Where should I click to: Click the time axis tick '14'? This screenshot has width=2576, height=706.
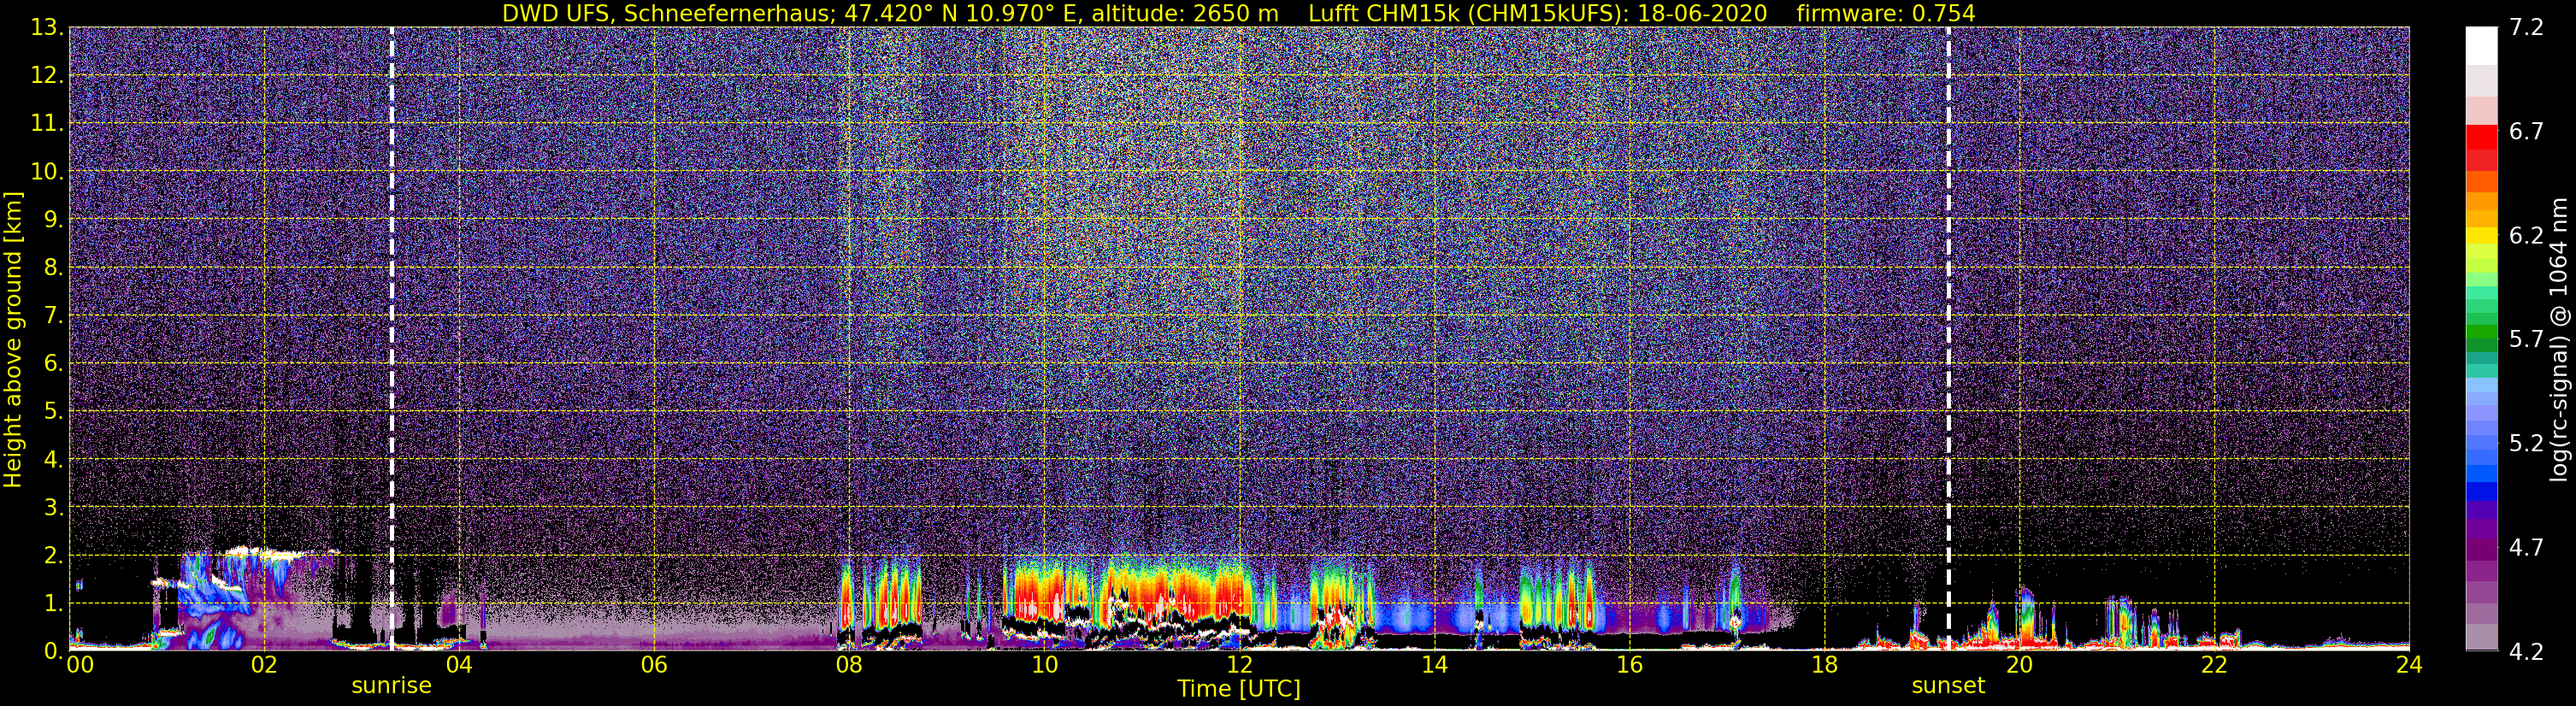tap(1434, 665)
